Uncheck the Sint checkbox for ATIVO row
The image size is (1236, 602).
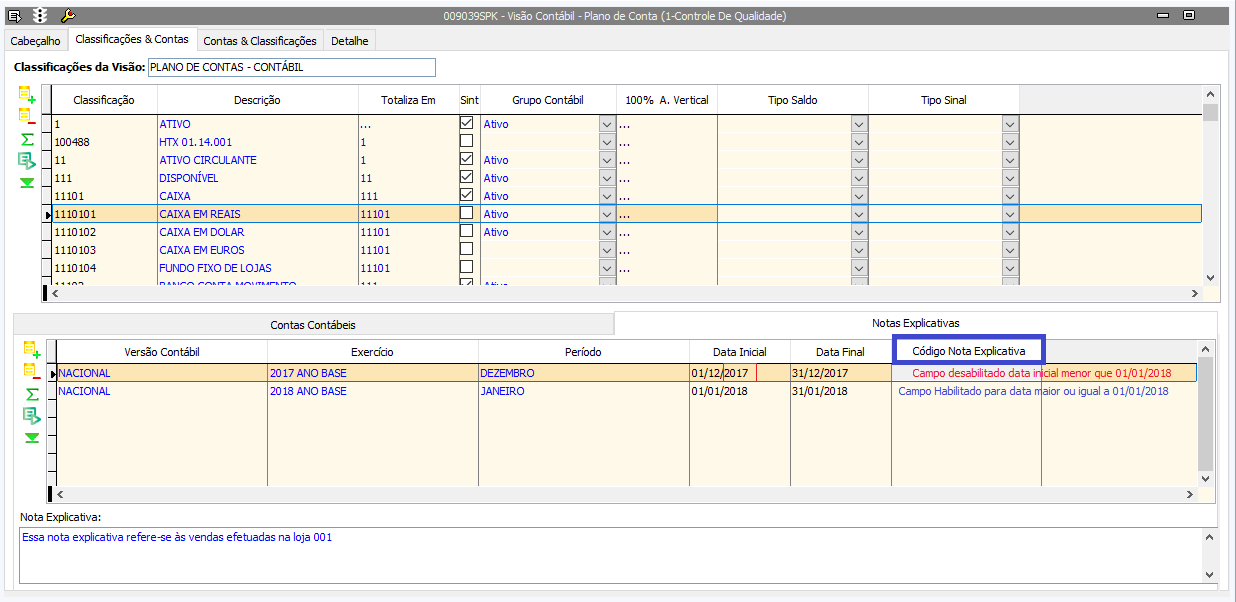point(466,124)
